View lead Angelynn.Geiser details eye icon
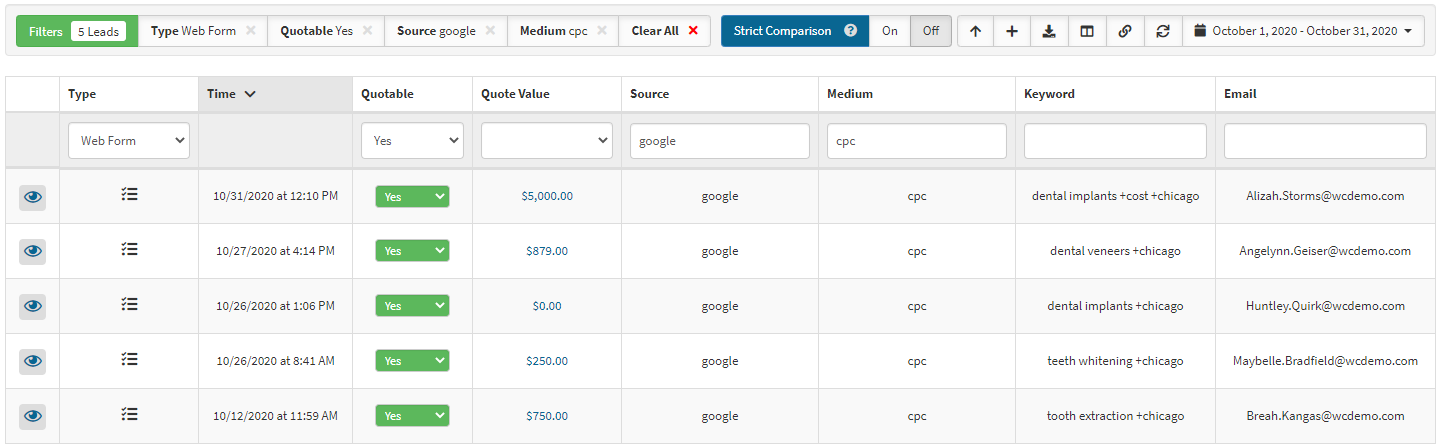The width and height of the screenshot is (1443, 448). tap(33, 252)
